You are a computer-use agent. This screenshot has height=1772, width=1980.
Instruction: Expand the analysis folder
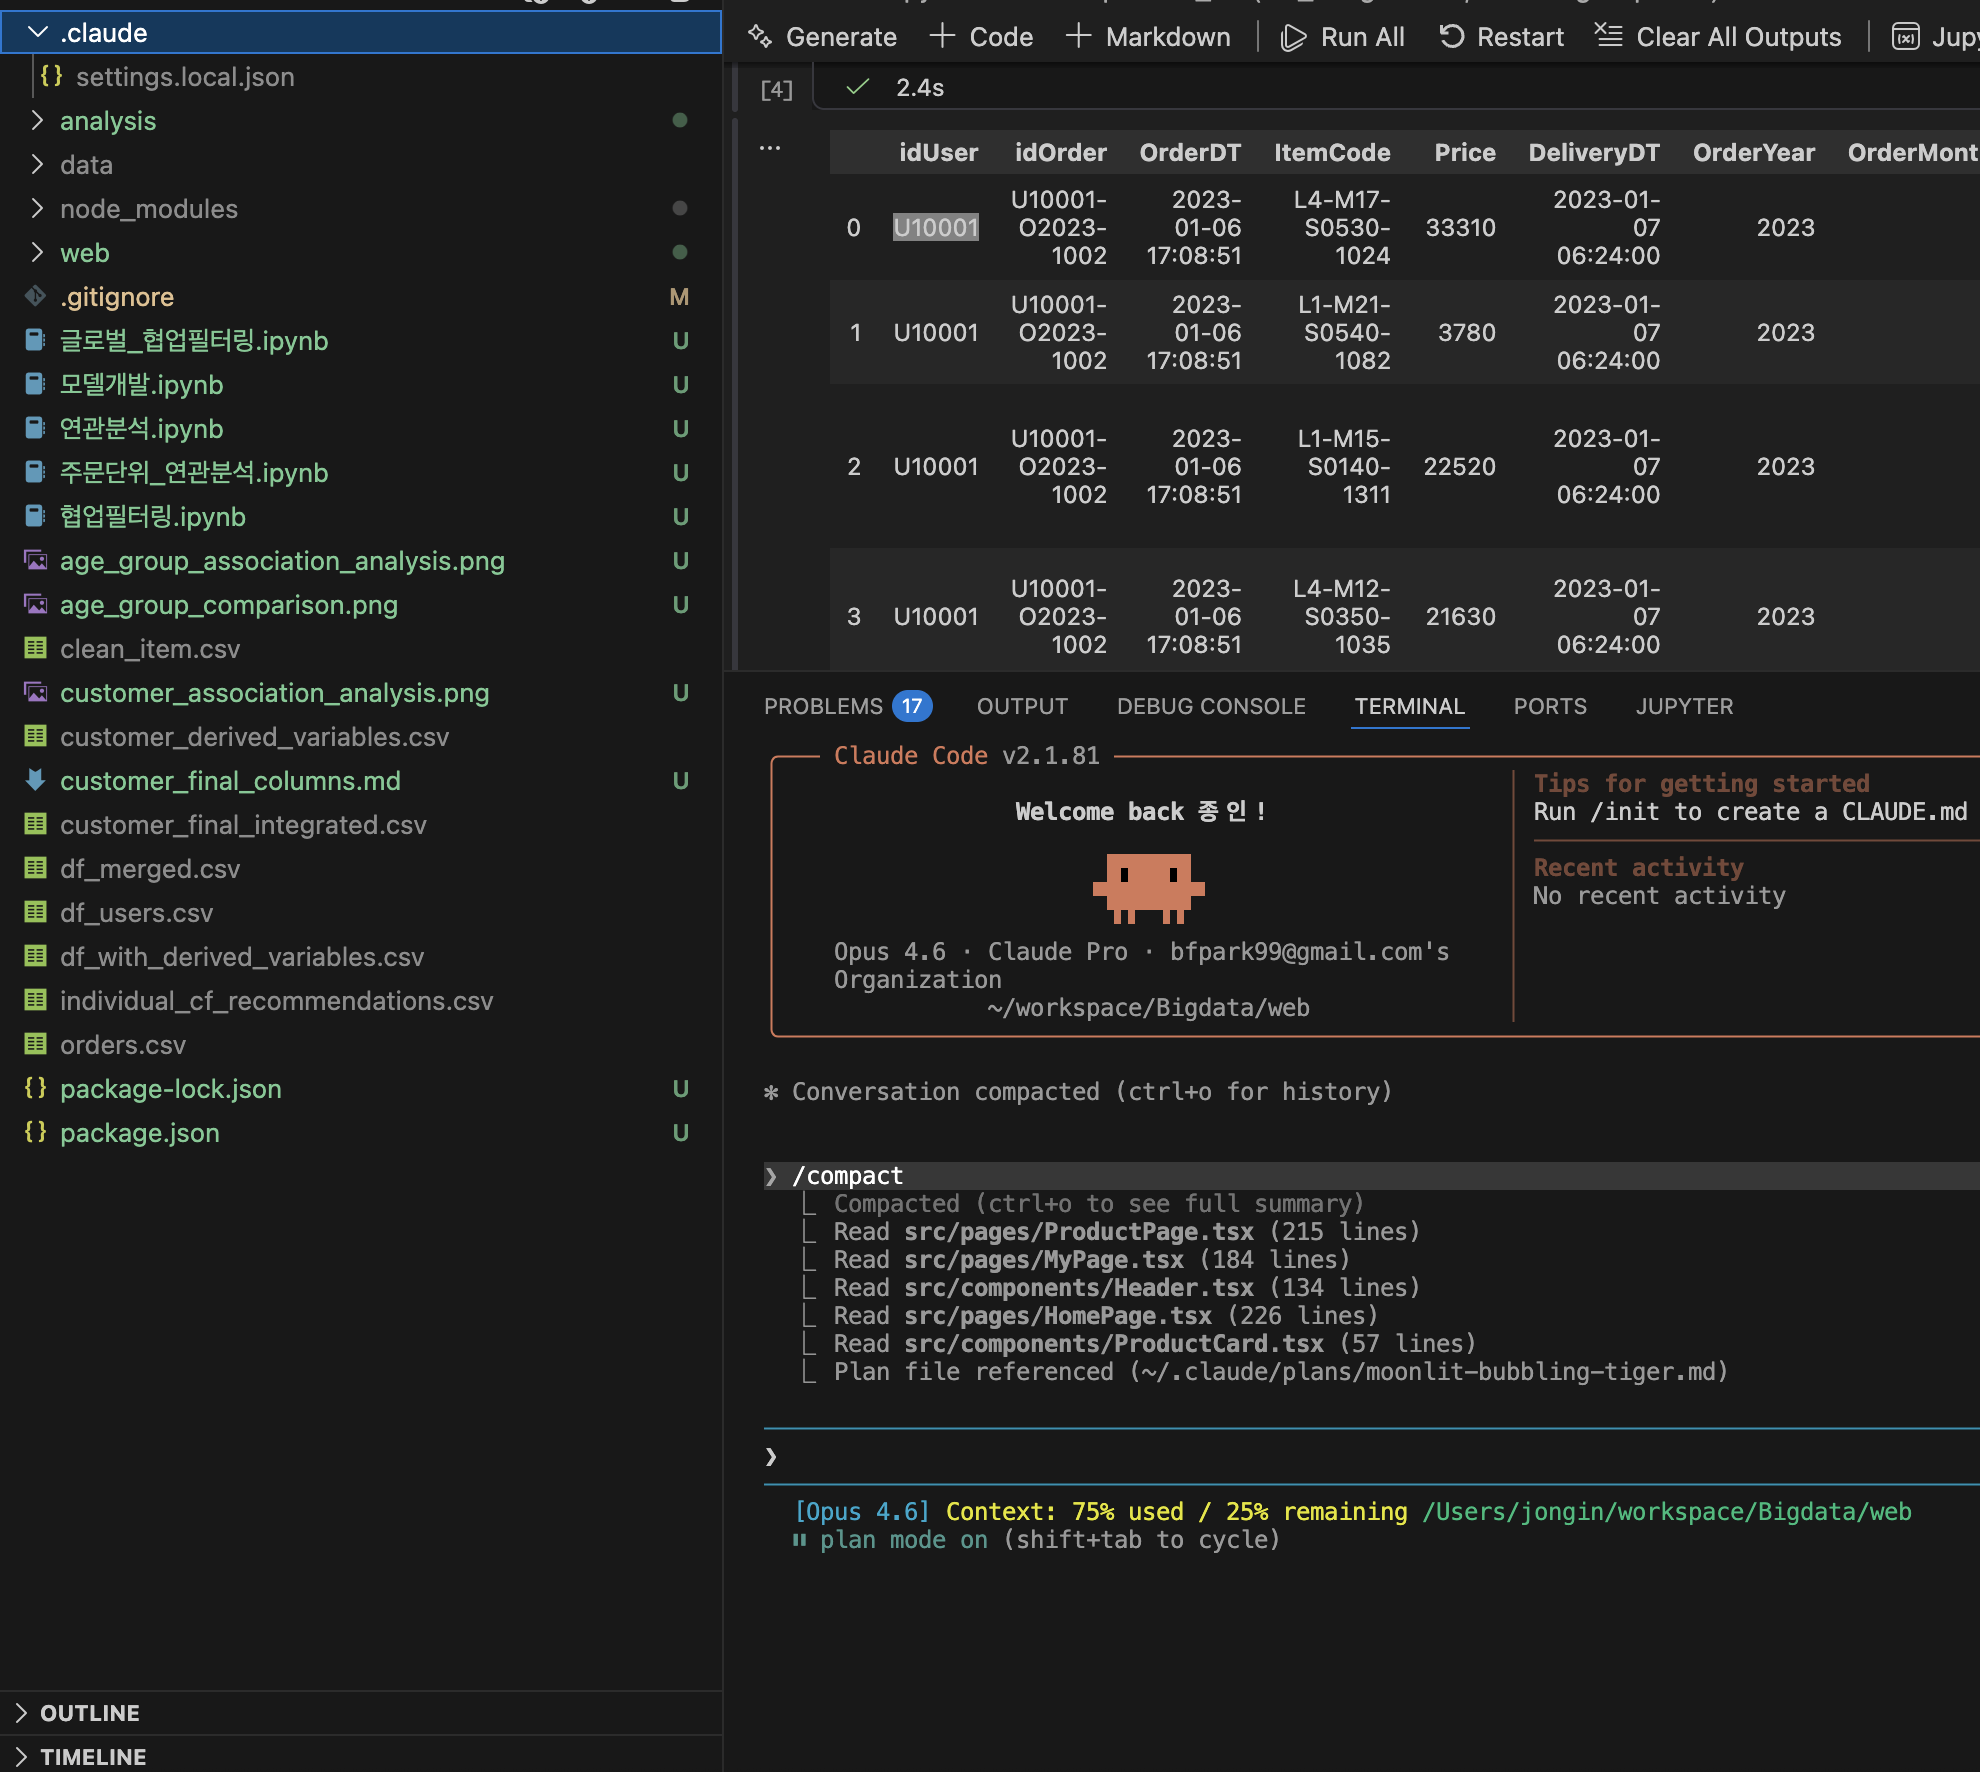(38, 121)
